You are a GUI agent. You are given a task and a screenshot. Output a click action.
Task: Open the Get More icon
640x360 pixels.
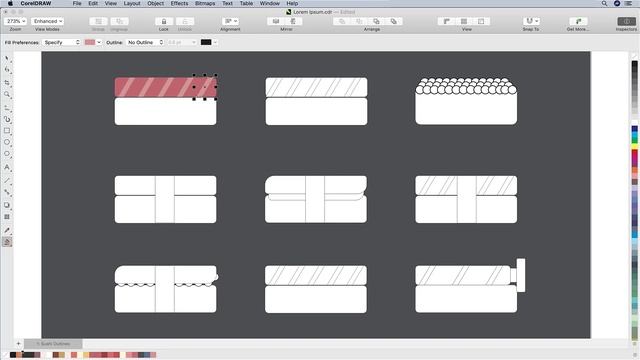(578, 21)
